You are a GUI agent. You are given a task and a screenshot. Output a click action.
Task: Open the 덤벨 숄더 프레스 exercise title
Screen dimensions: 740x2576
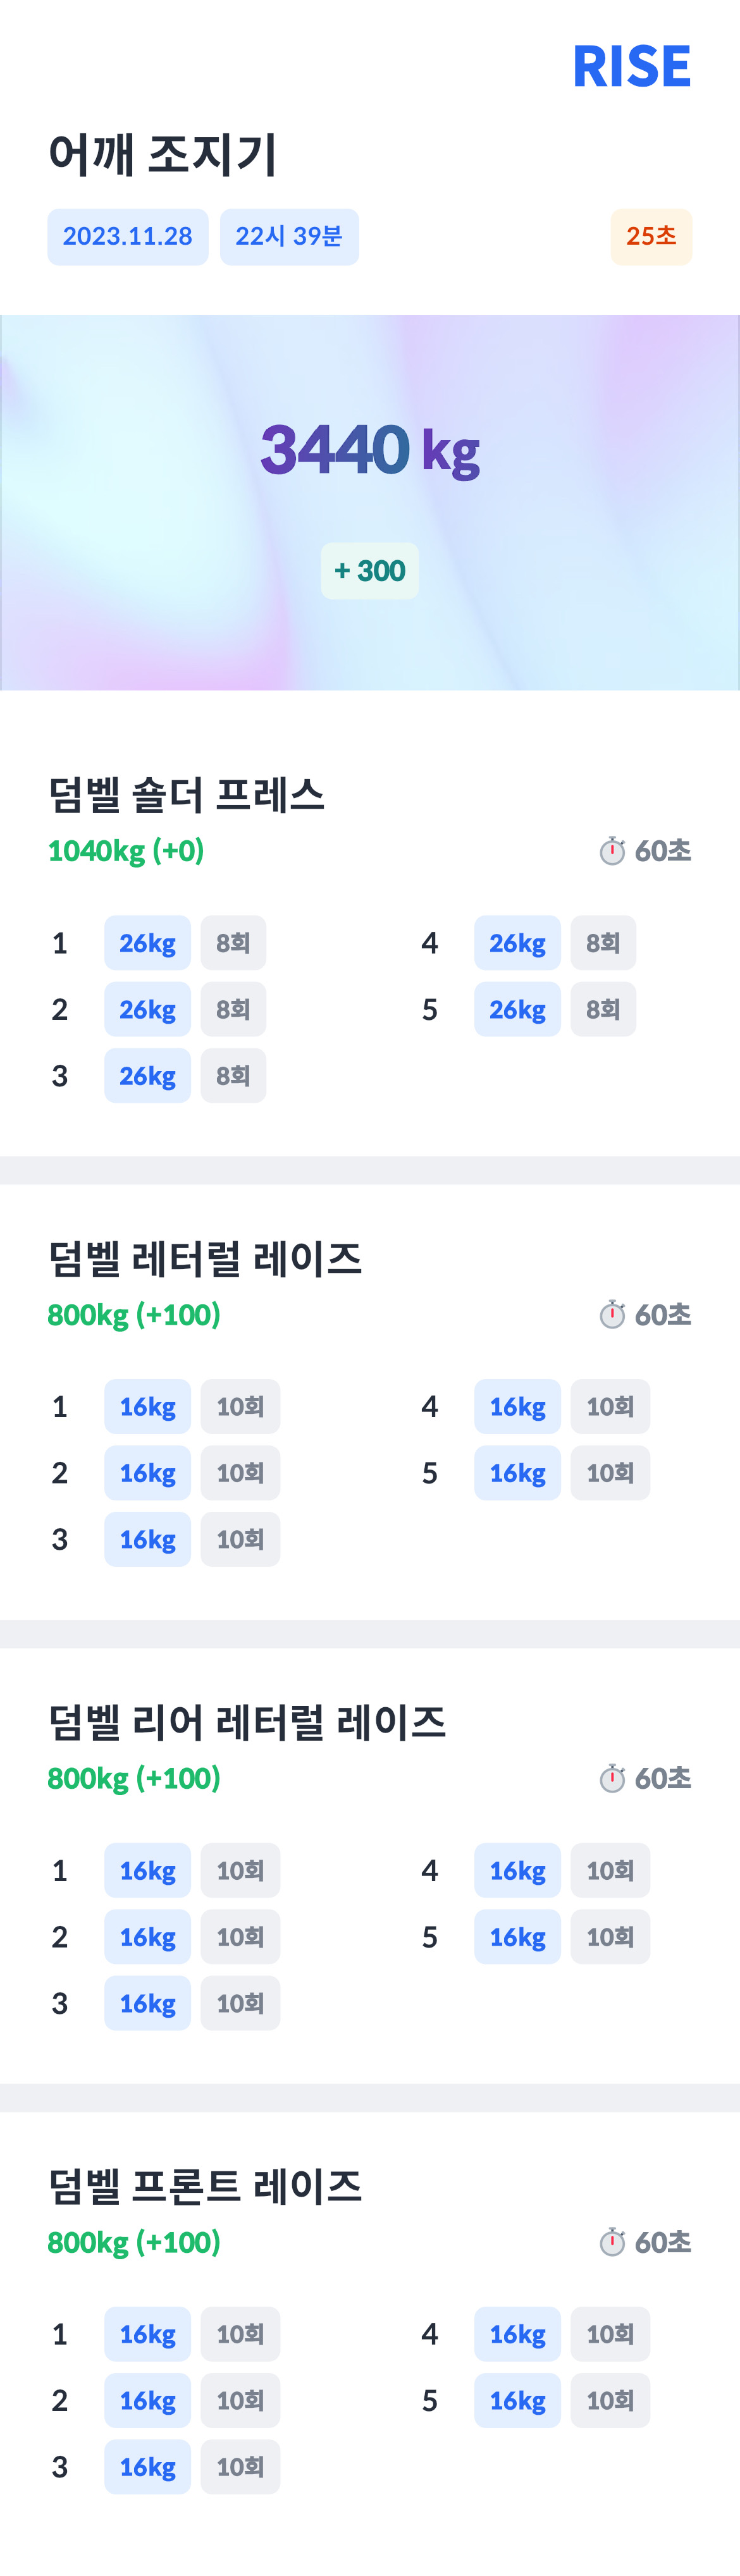tap(187, 796)
